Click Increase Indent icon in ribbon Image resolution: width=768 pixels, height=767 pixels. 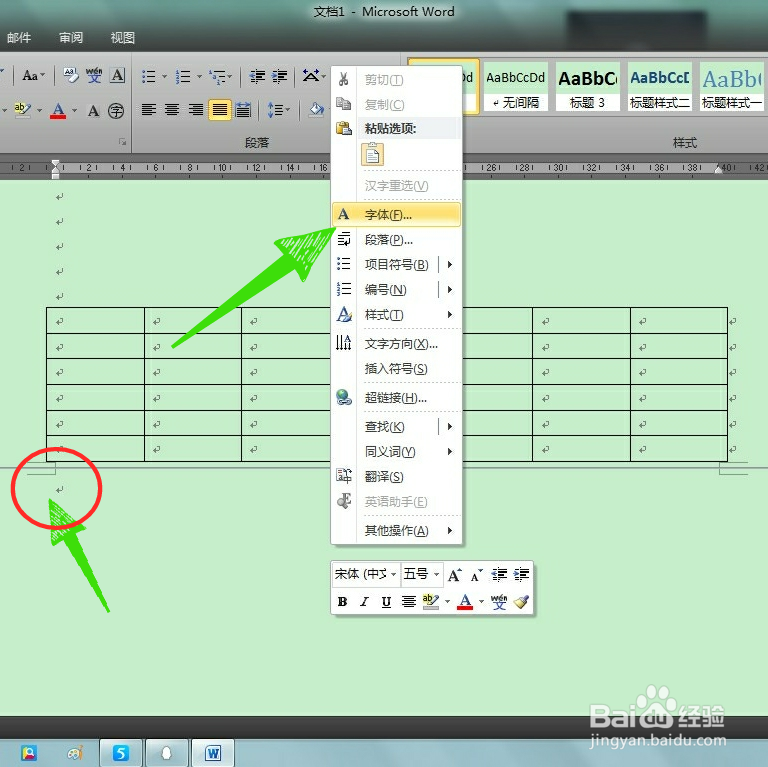point(280,76)
